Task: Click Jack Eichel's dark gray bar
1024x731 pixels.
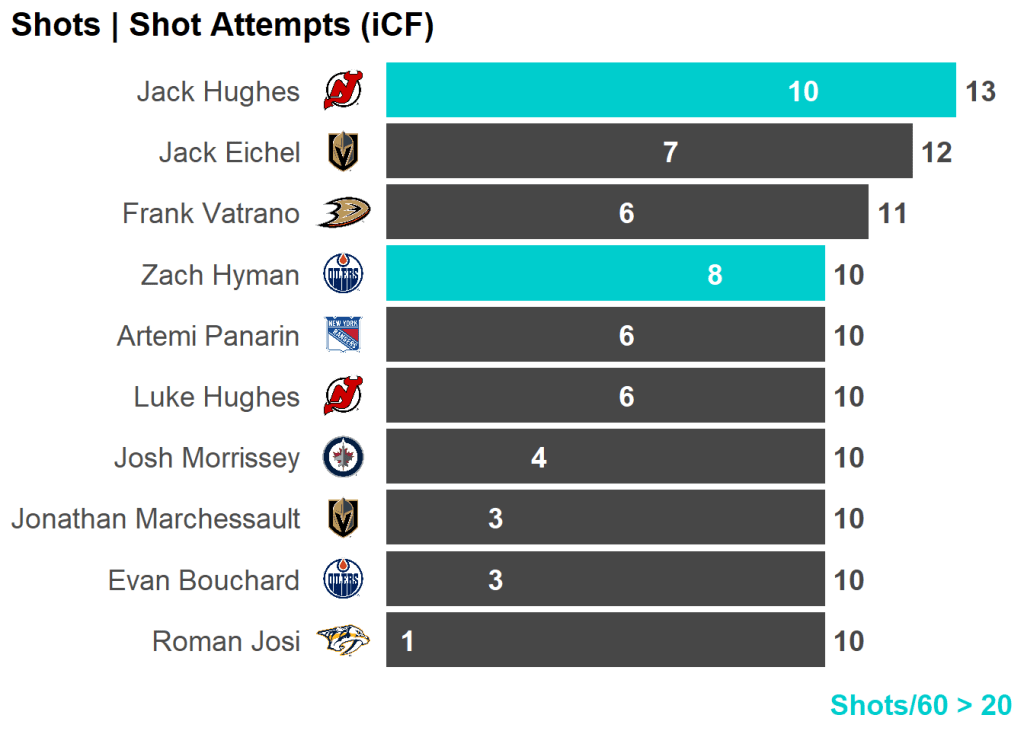Action: 648,152
